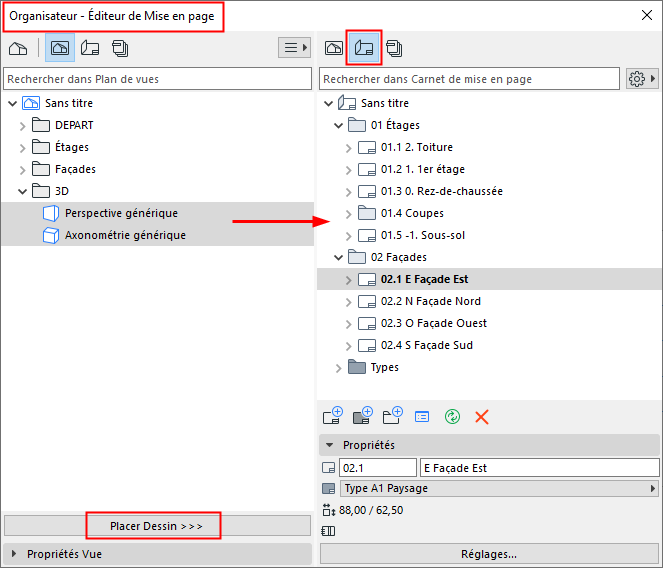The height and width of the screenshot is (568, 663).
Task: Expand the Étages folder in view map
Action: pos(23,148)
